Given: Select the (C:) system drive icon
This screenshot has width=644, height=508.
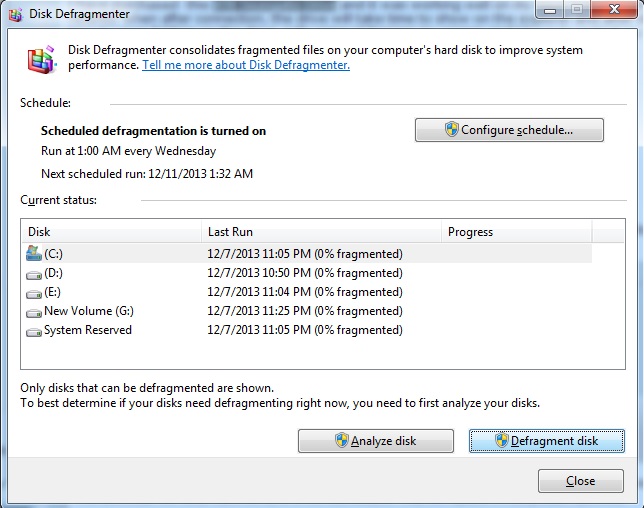Looking at the screenshot, I should [34, 254].
